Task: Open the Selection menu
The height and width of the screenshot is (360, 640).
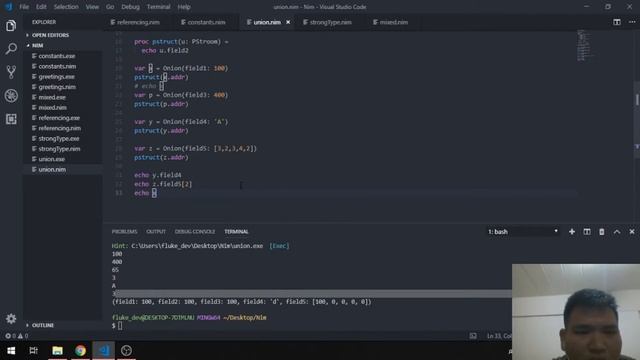Action: [66, 7]
